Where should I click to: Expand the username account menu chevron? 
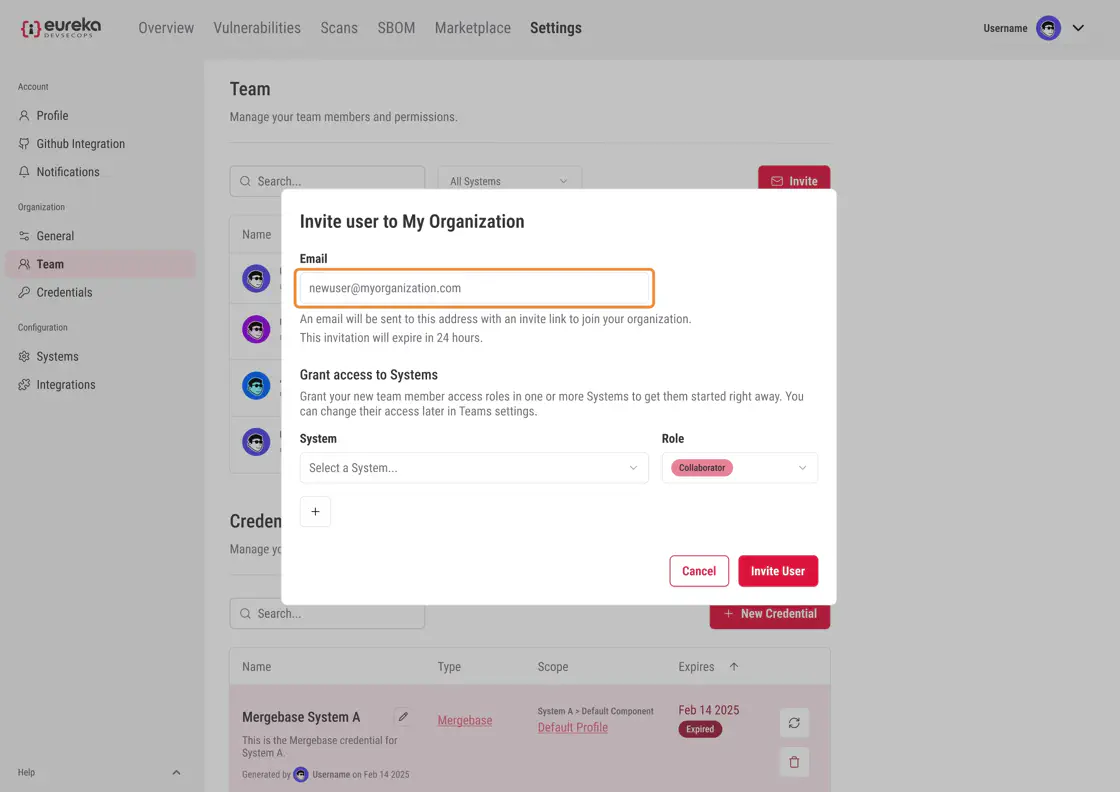tap(1078, 28)
